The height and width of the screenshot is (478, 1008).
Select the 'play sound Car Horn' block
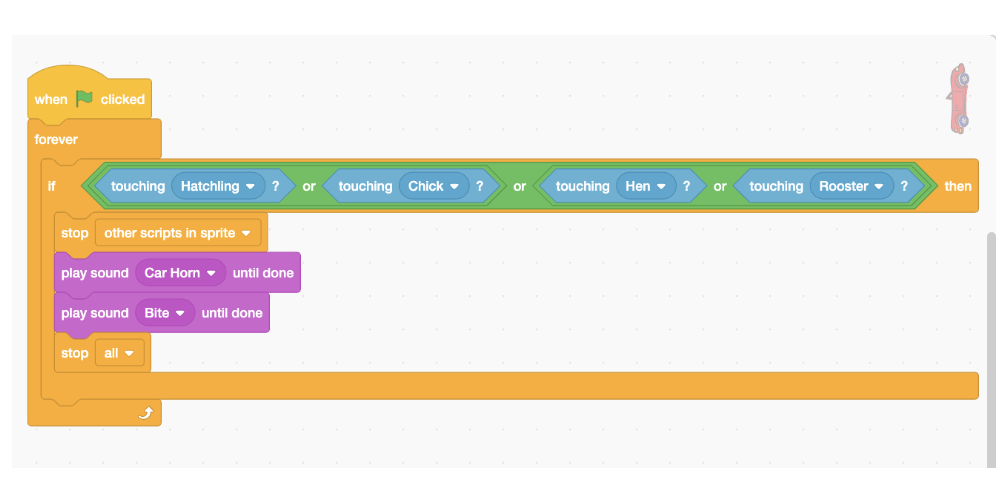(95, 273)
